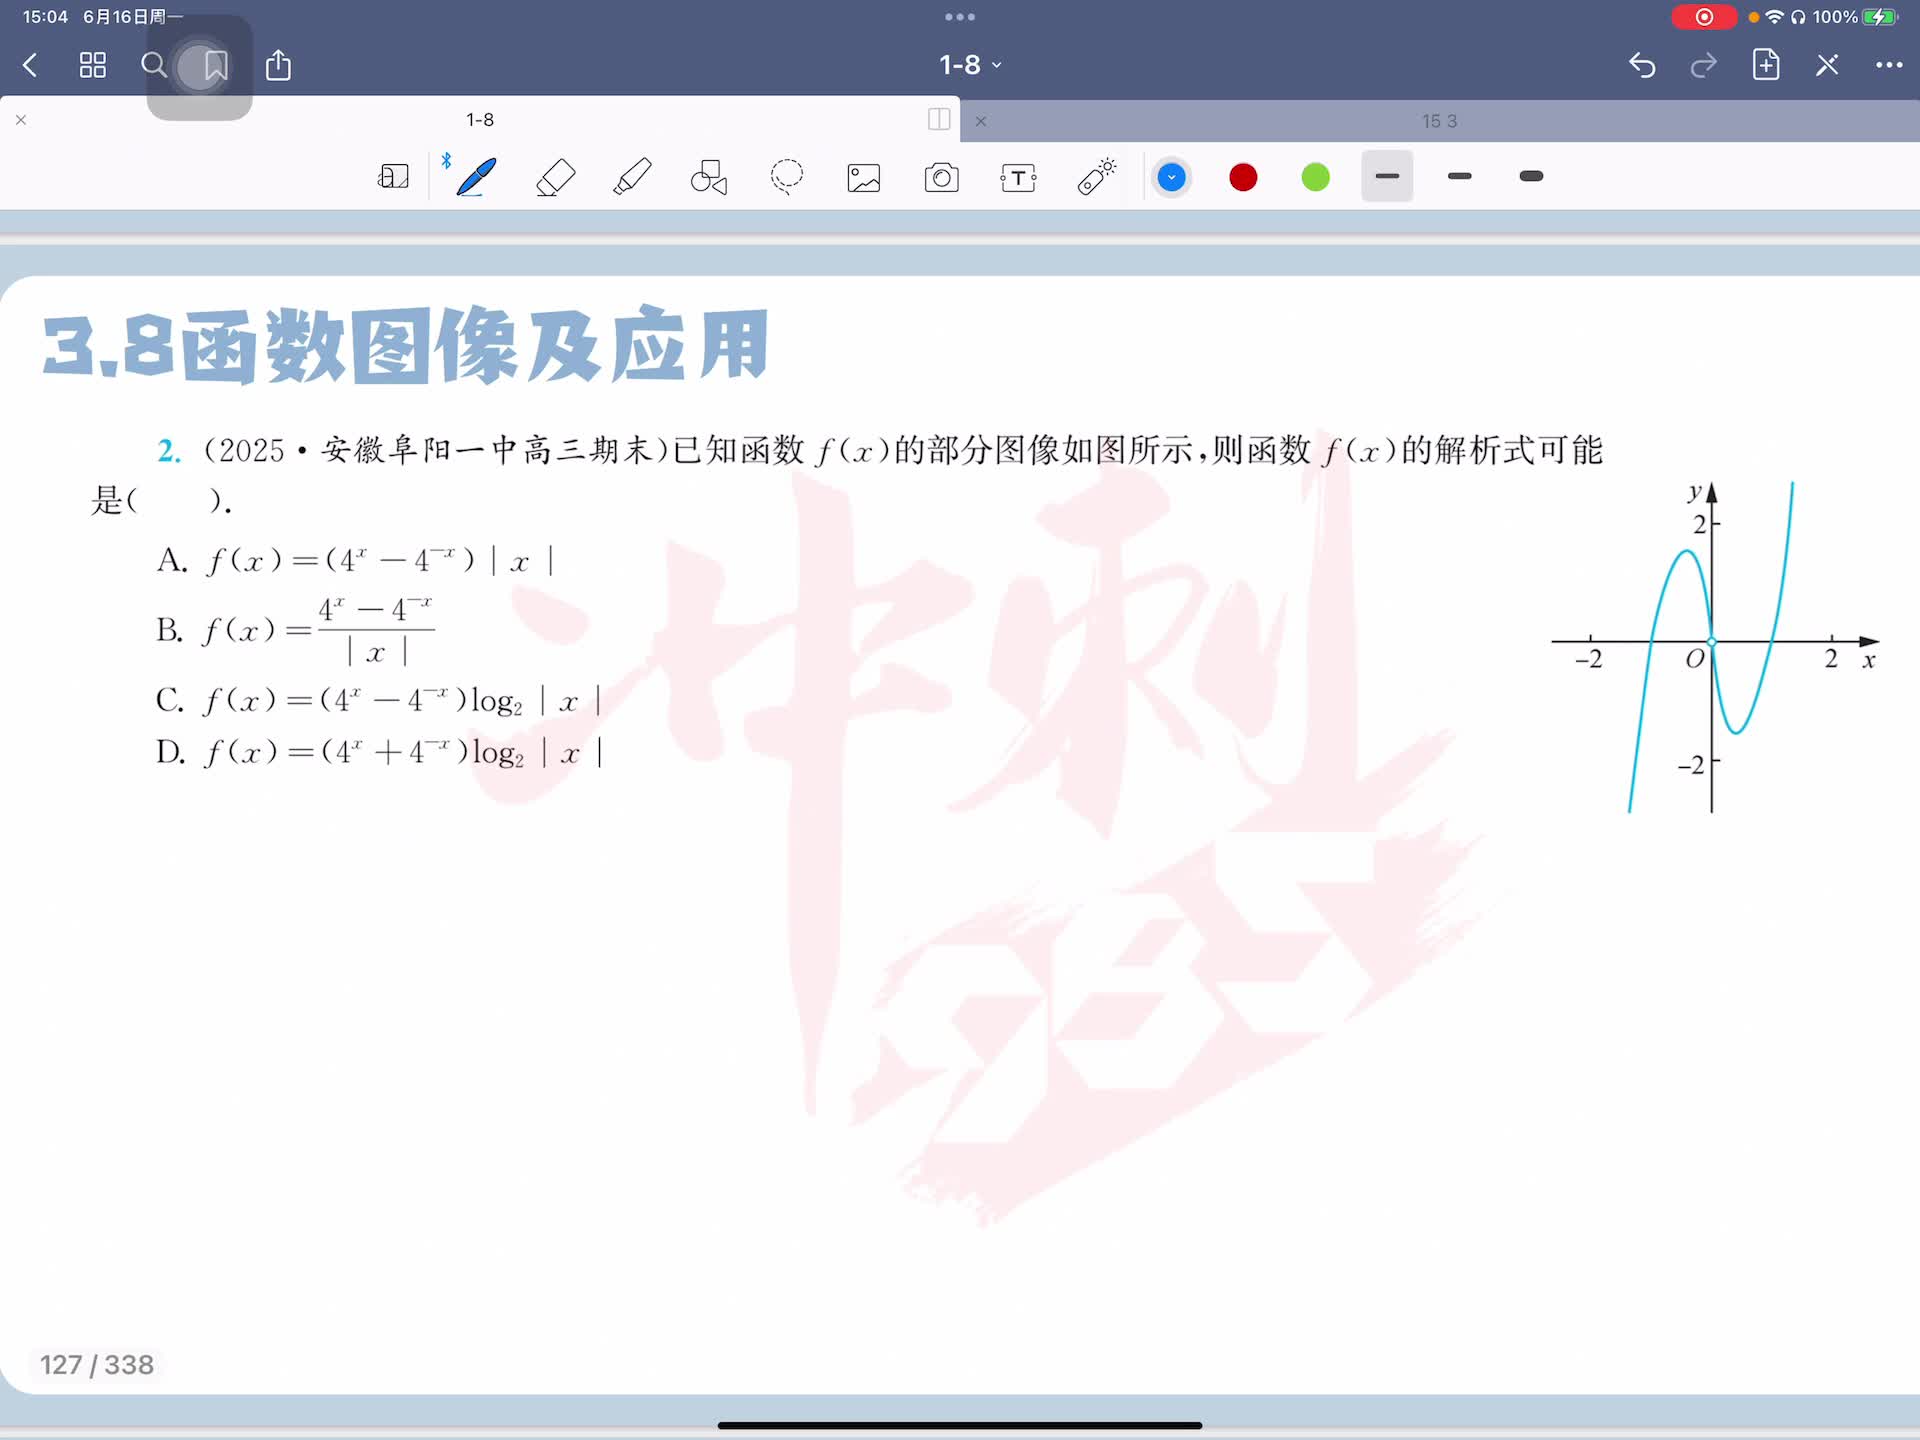
Task: Select the Eraser tool
Action: point(556,177)
